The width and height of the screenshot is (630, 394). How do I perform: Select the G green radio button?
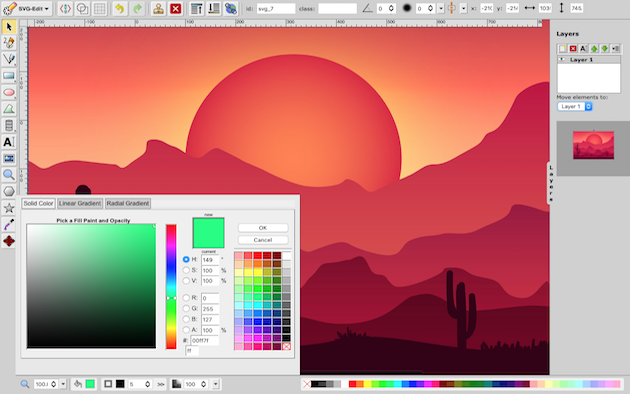click(186, 308)
